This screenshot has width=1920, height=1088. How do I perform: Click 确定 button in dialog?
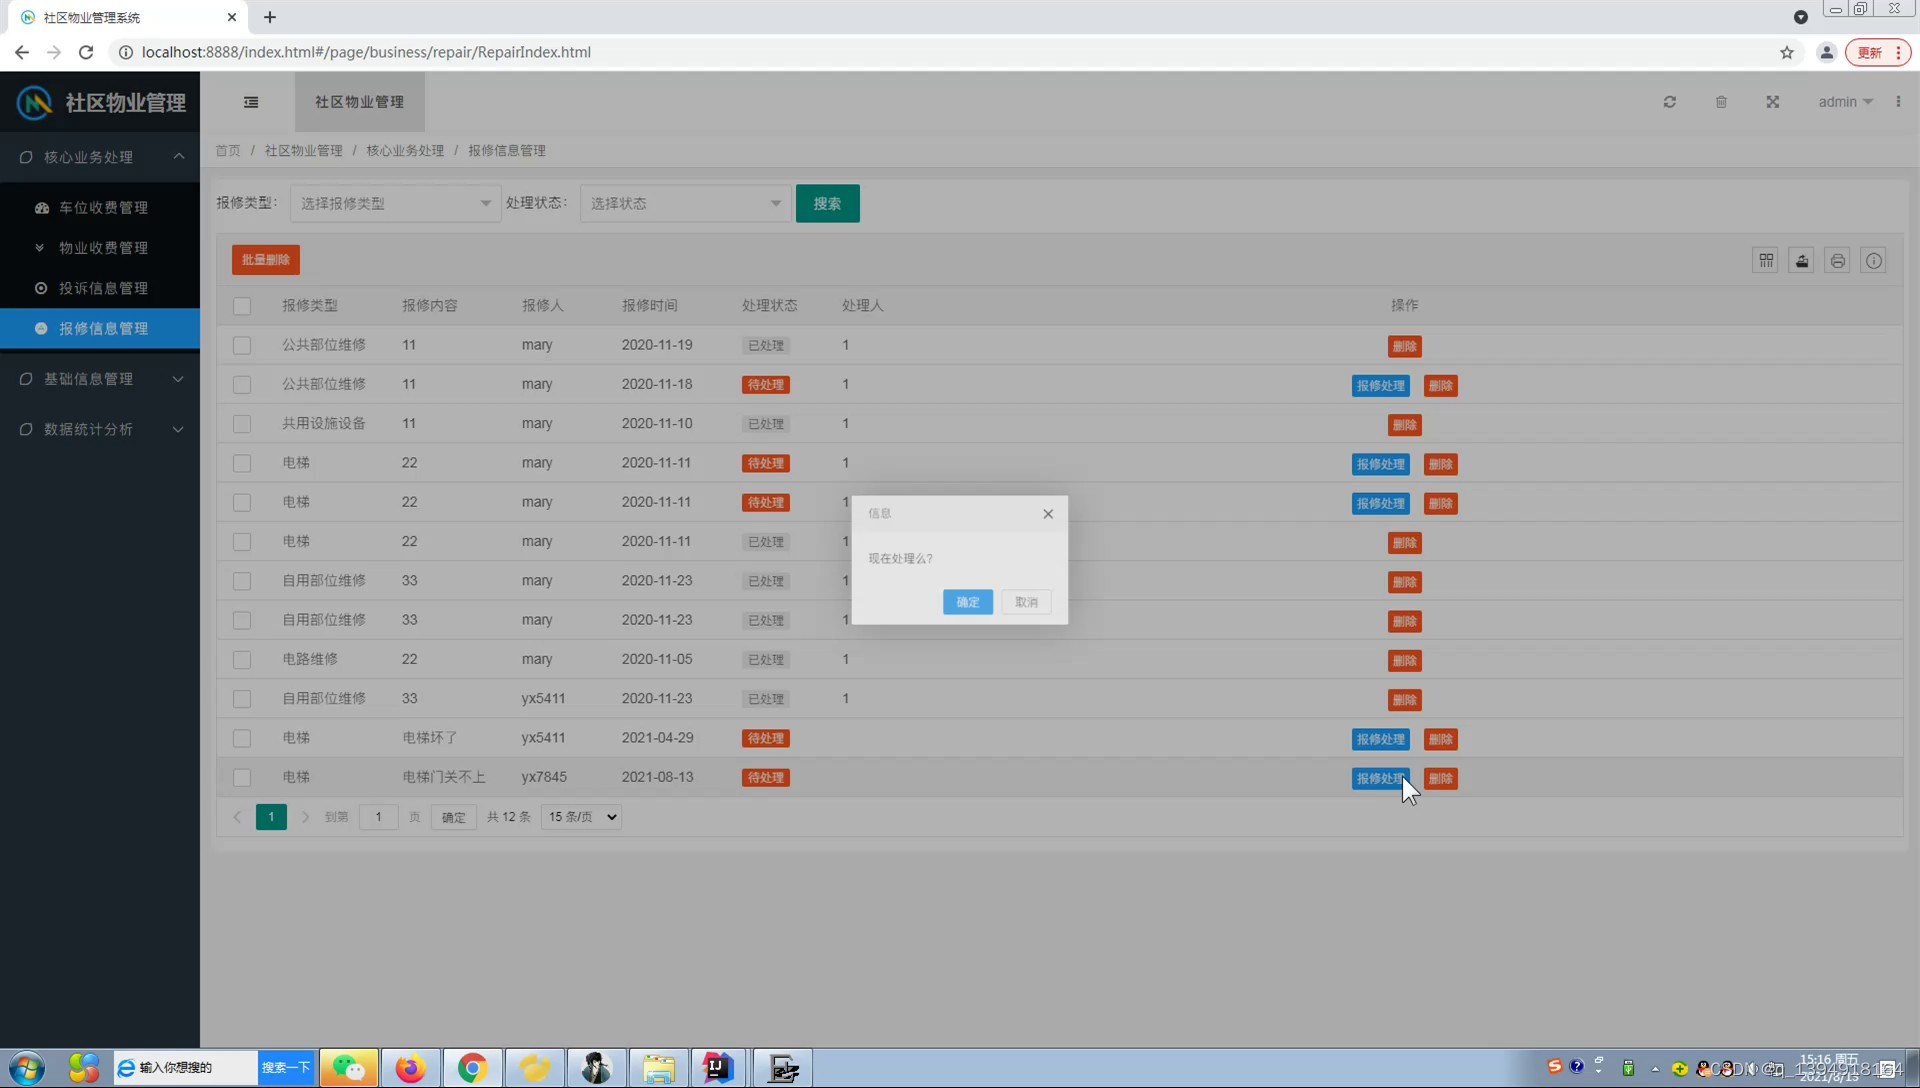(967, 602)
